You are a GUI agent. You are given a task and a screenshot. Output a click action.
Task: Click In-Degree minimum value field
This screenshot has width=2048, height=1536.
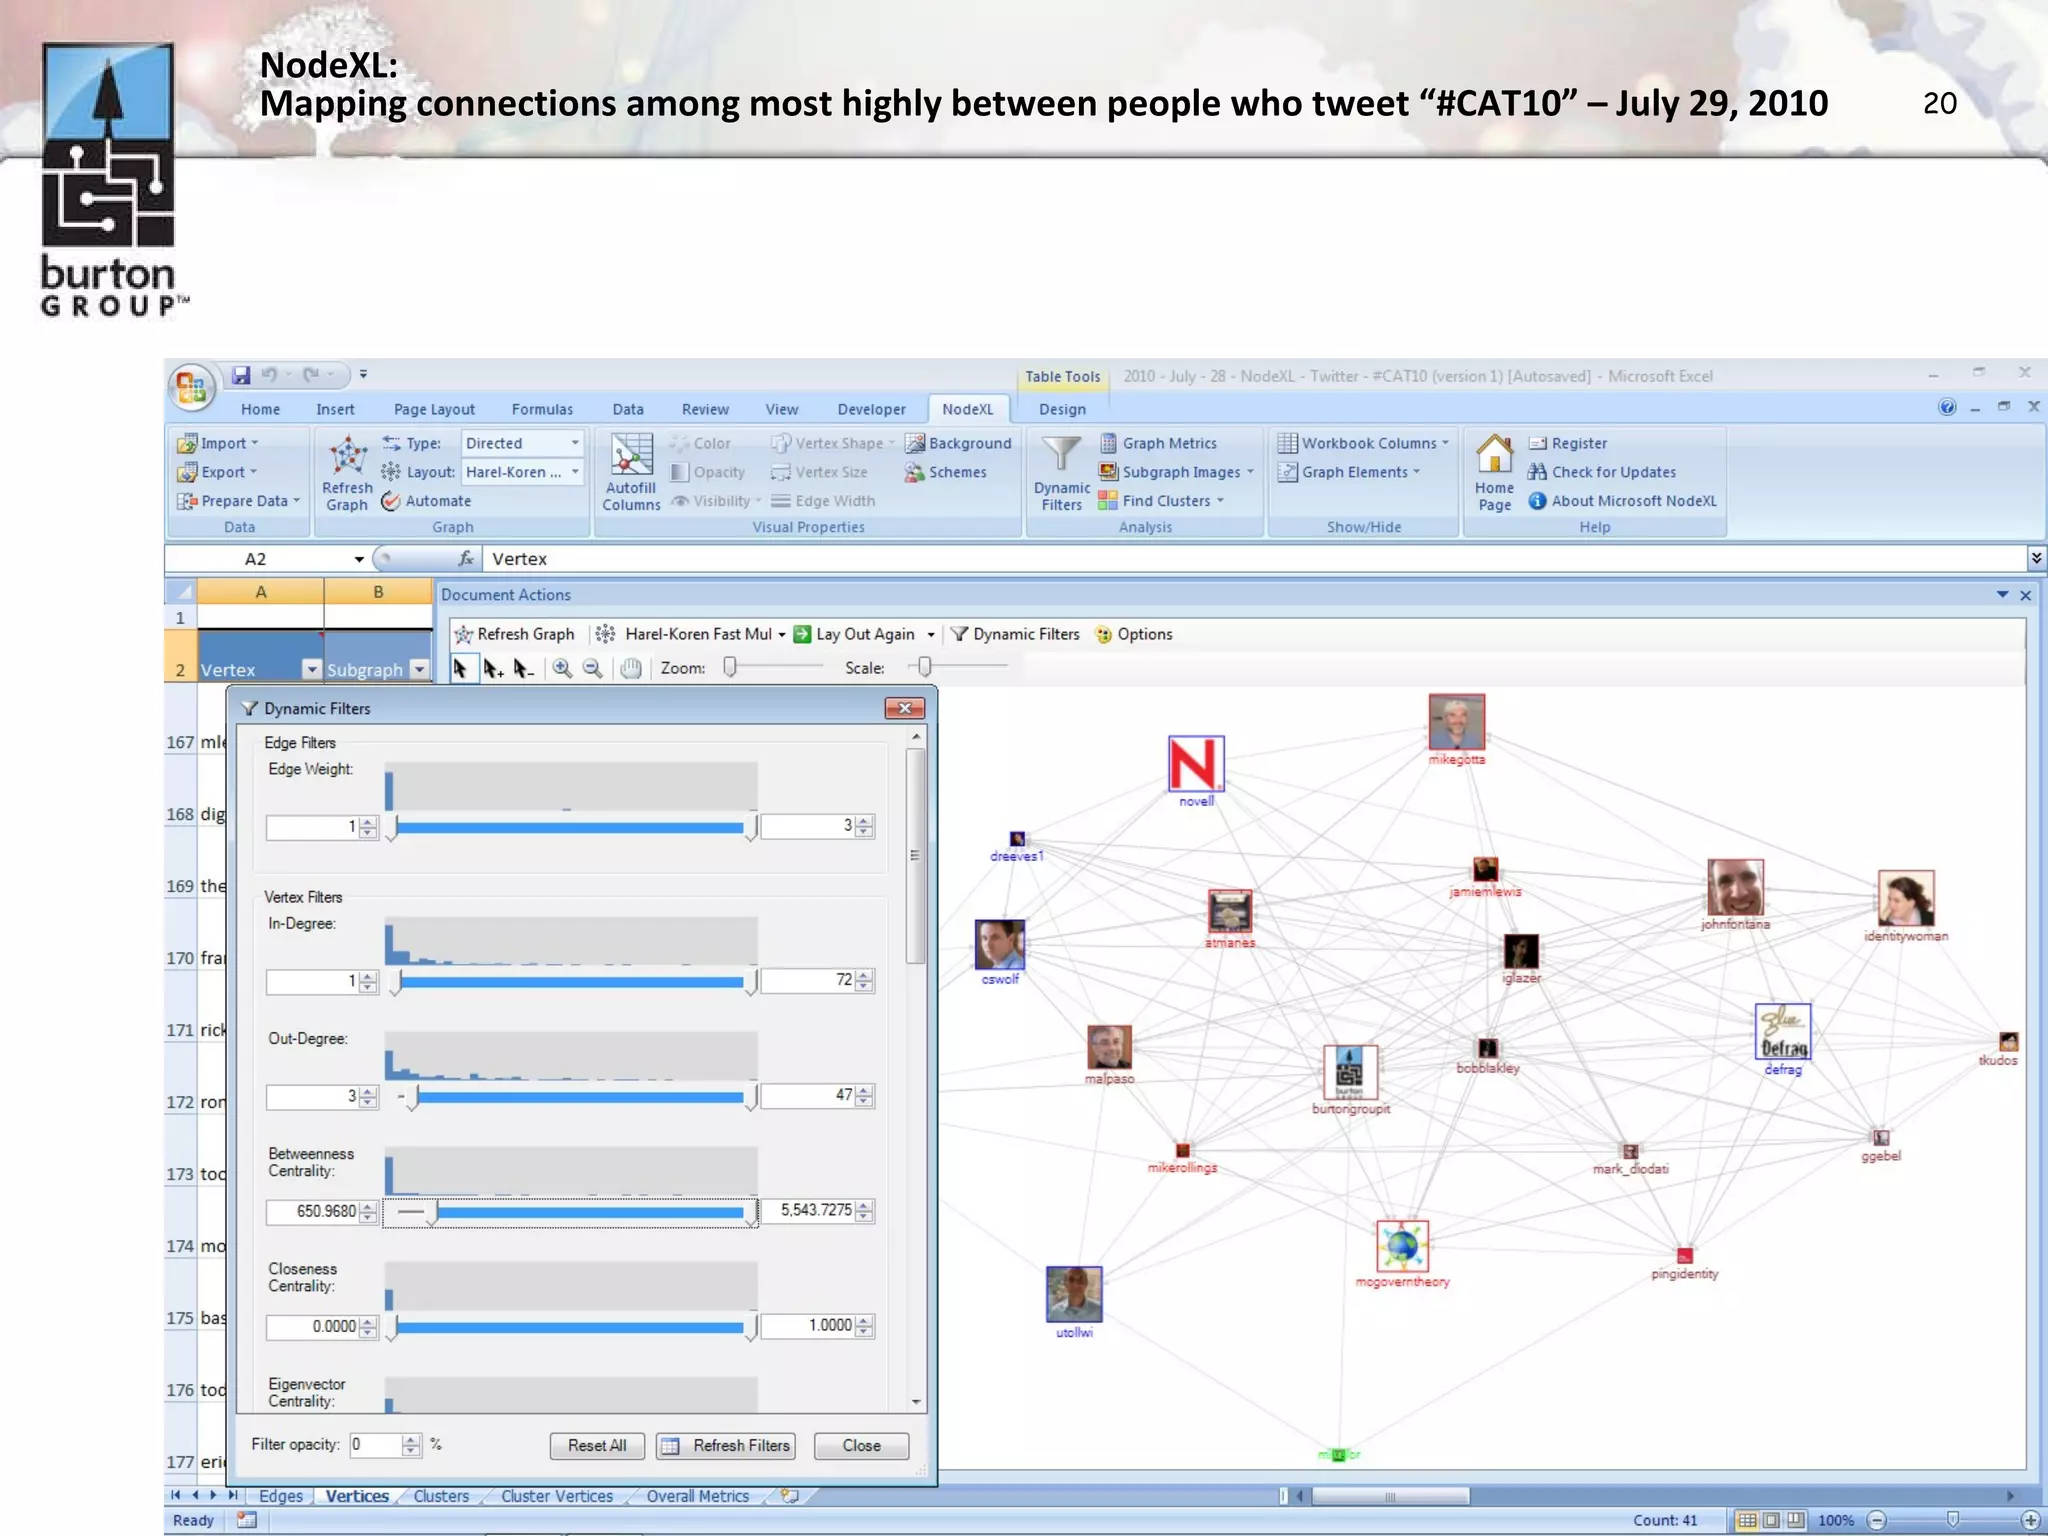tap(312, 981)
